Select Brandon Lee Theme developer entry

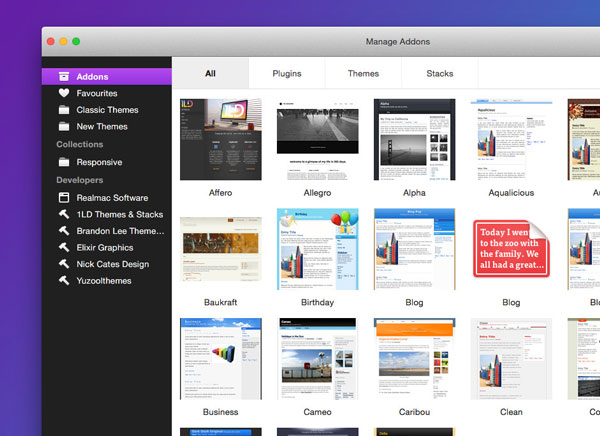[107, 231]
